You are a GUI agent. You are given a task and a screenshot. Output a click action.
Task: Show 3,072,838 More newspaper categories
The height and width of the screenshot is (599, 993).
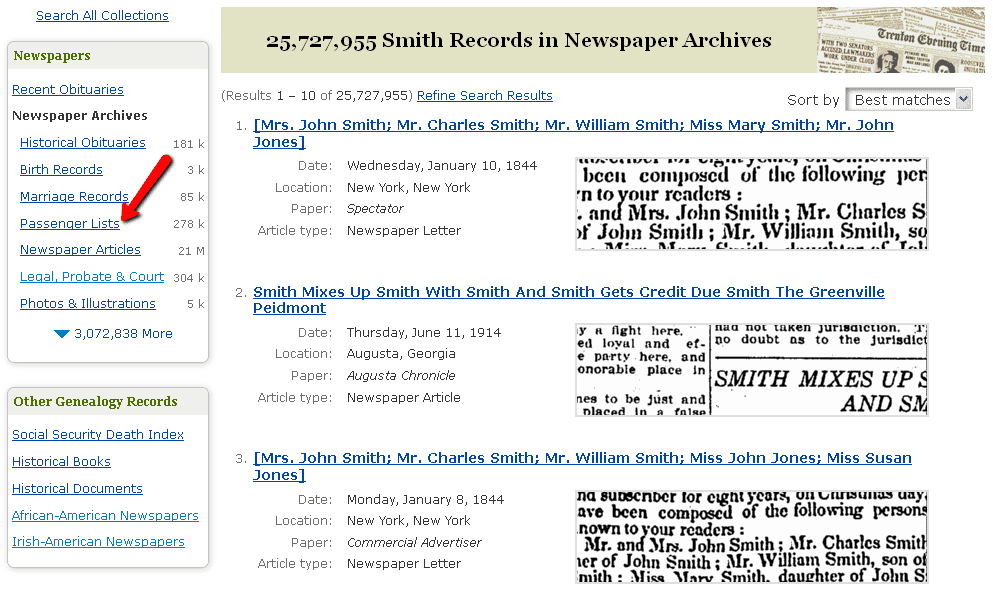(x=123, y=334)
